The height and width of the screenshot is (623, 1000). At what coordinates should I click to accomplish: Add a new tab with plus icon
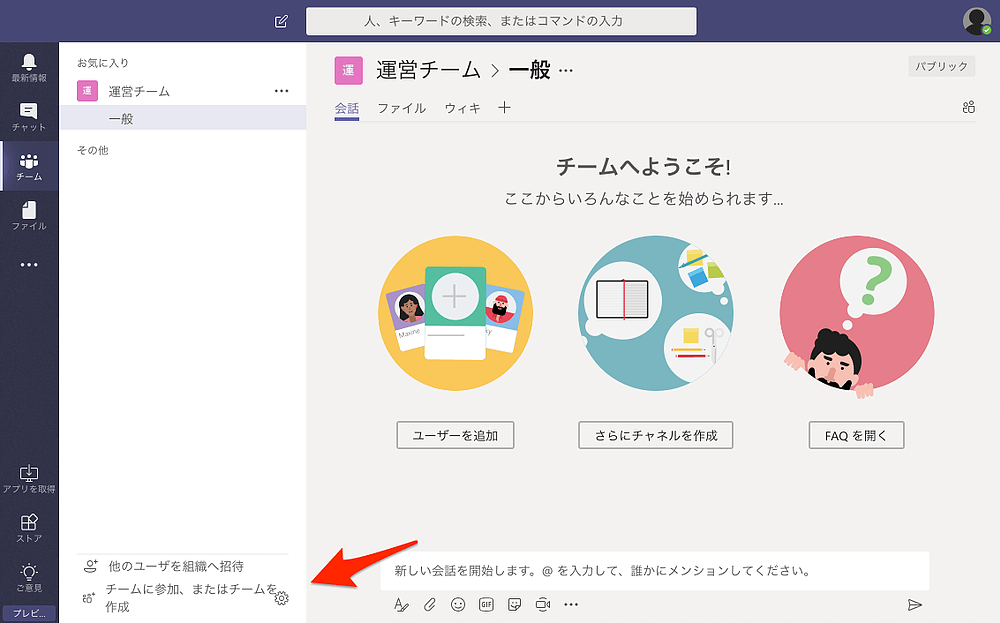[504, 107]
